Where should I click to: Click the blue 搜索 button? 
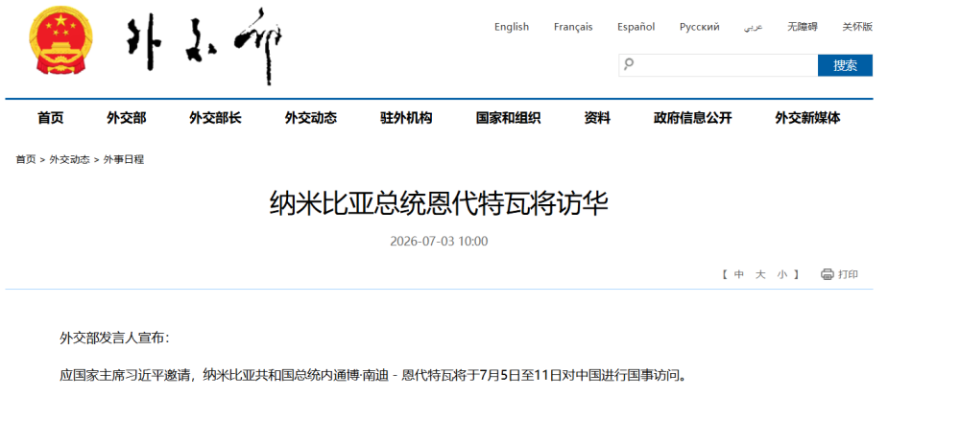[x=845, y=65]
